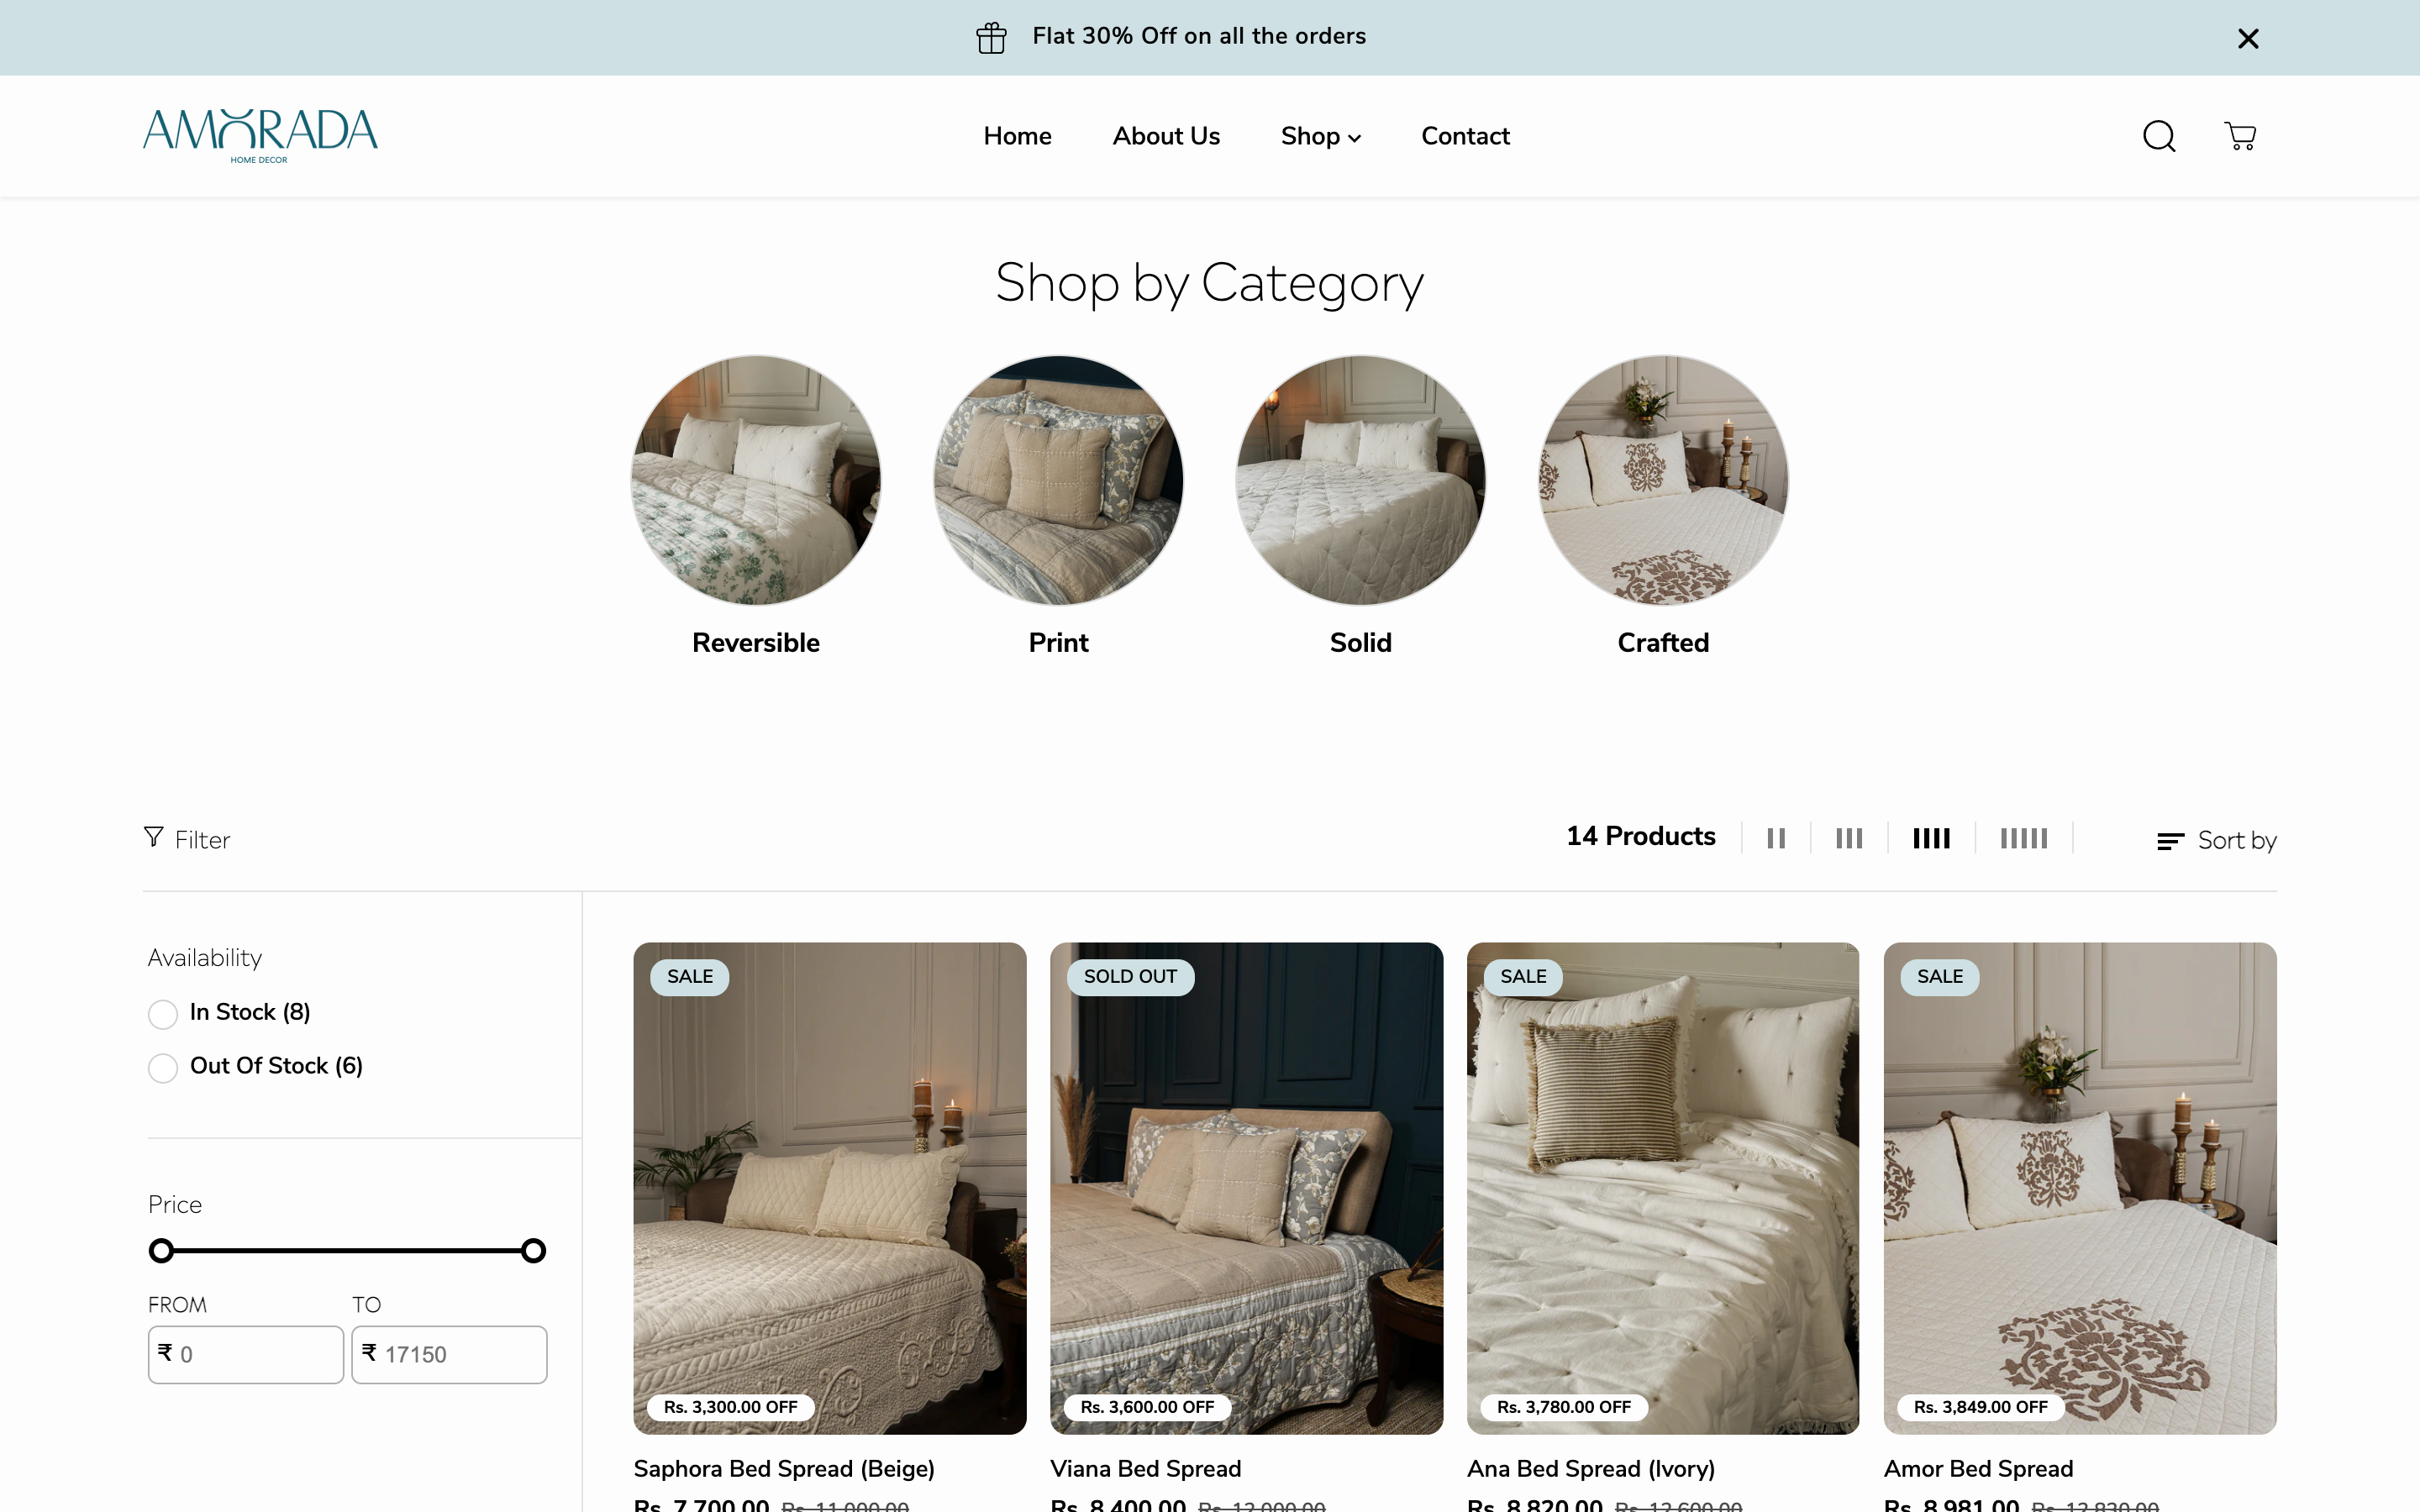The width and height of the screenshot is (2420, 1512).
Task: Open the Sort by options
Action: (x=2215, y=840)
